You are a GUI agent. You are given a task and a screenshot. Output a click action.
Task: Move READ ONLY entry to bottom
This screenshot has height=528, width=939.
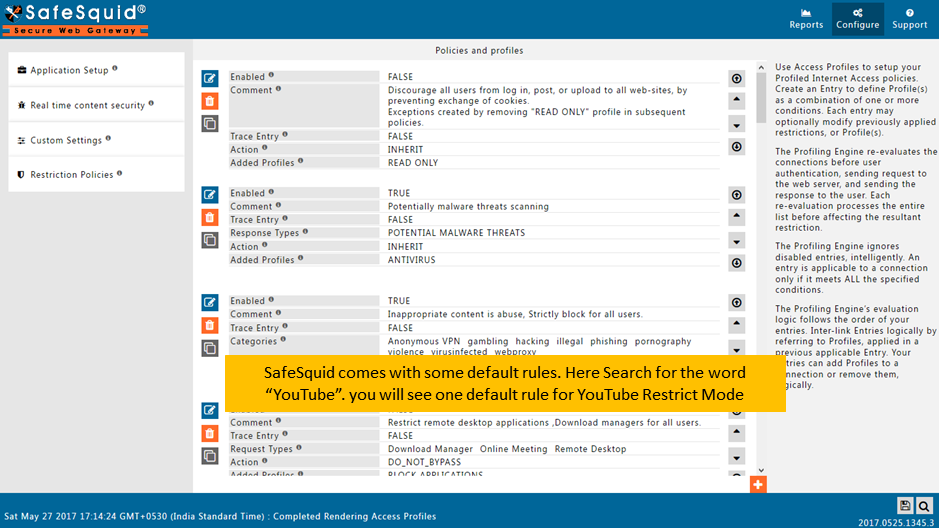click(x=737, y=147)
